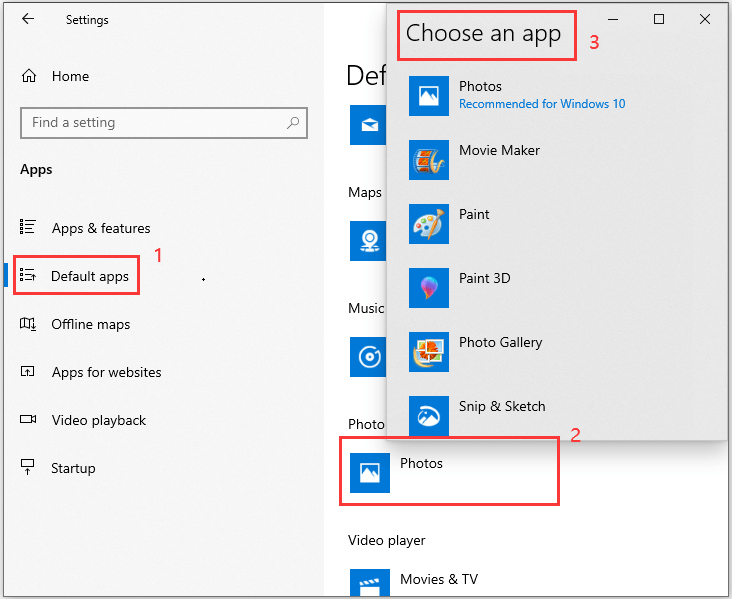Screen dimensions: 732x599
Task: Minimize the Settings window
Action: (x=613, y=19)
